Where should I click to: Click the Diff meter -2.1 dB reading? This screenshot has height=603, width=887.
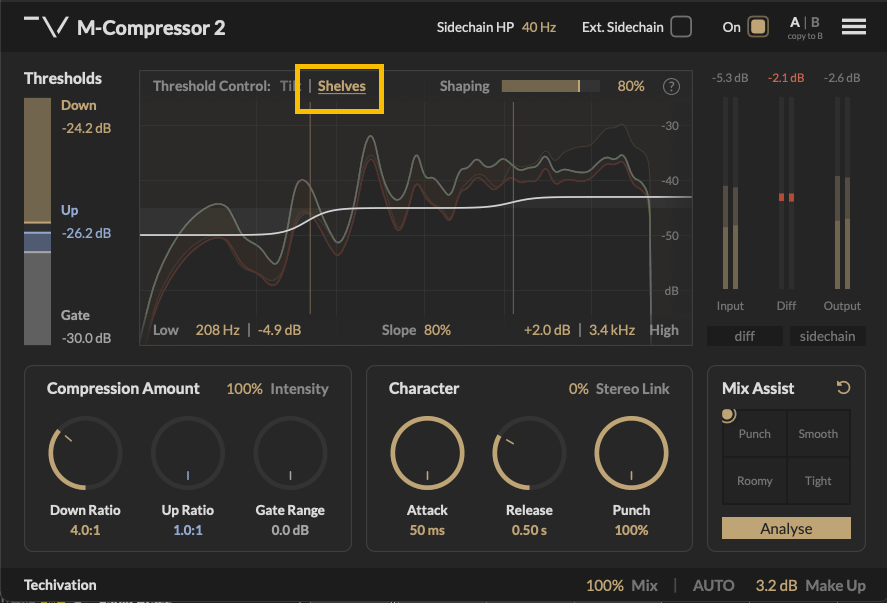[786, 77]
